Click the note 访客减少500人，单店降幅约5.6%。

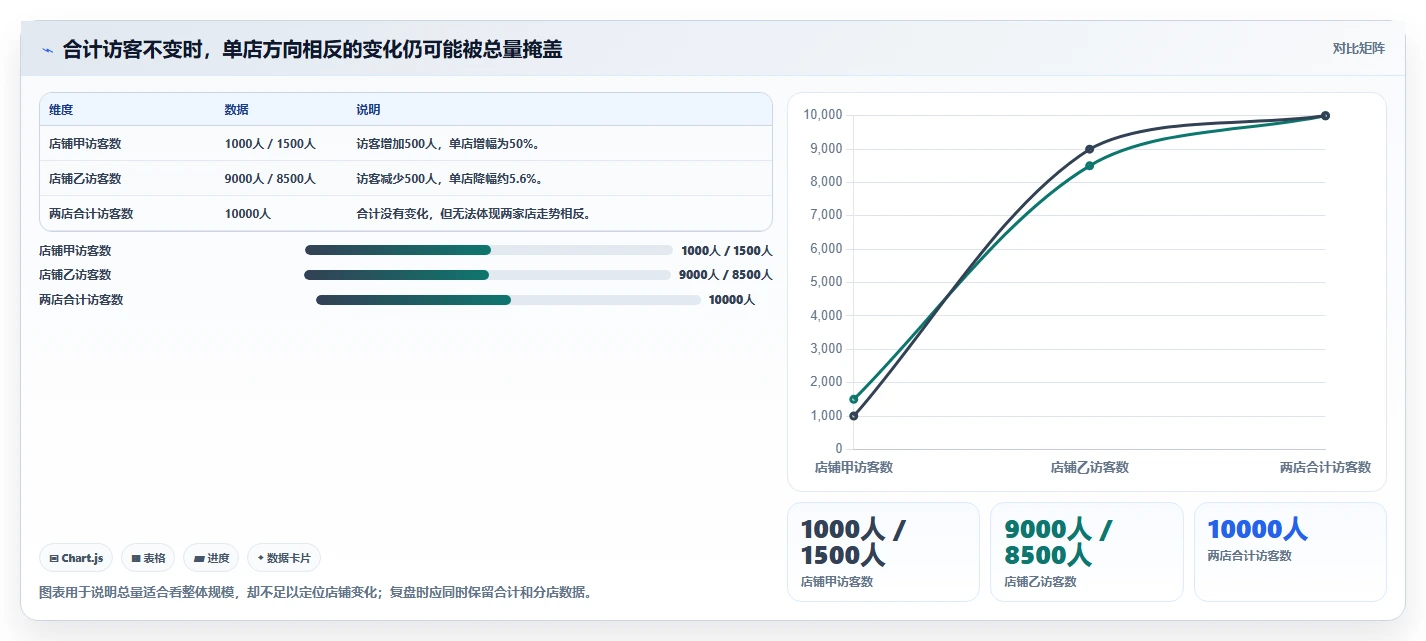452,179
